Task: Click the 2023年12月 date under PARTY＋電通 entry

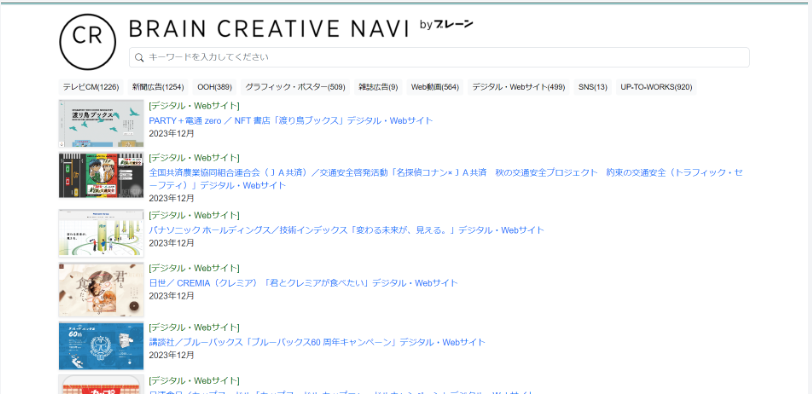Action: tap(171, 134)
